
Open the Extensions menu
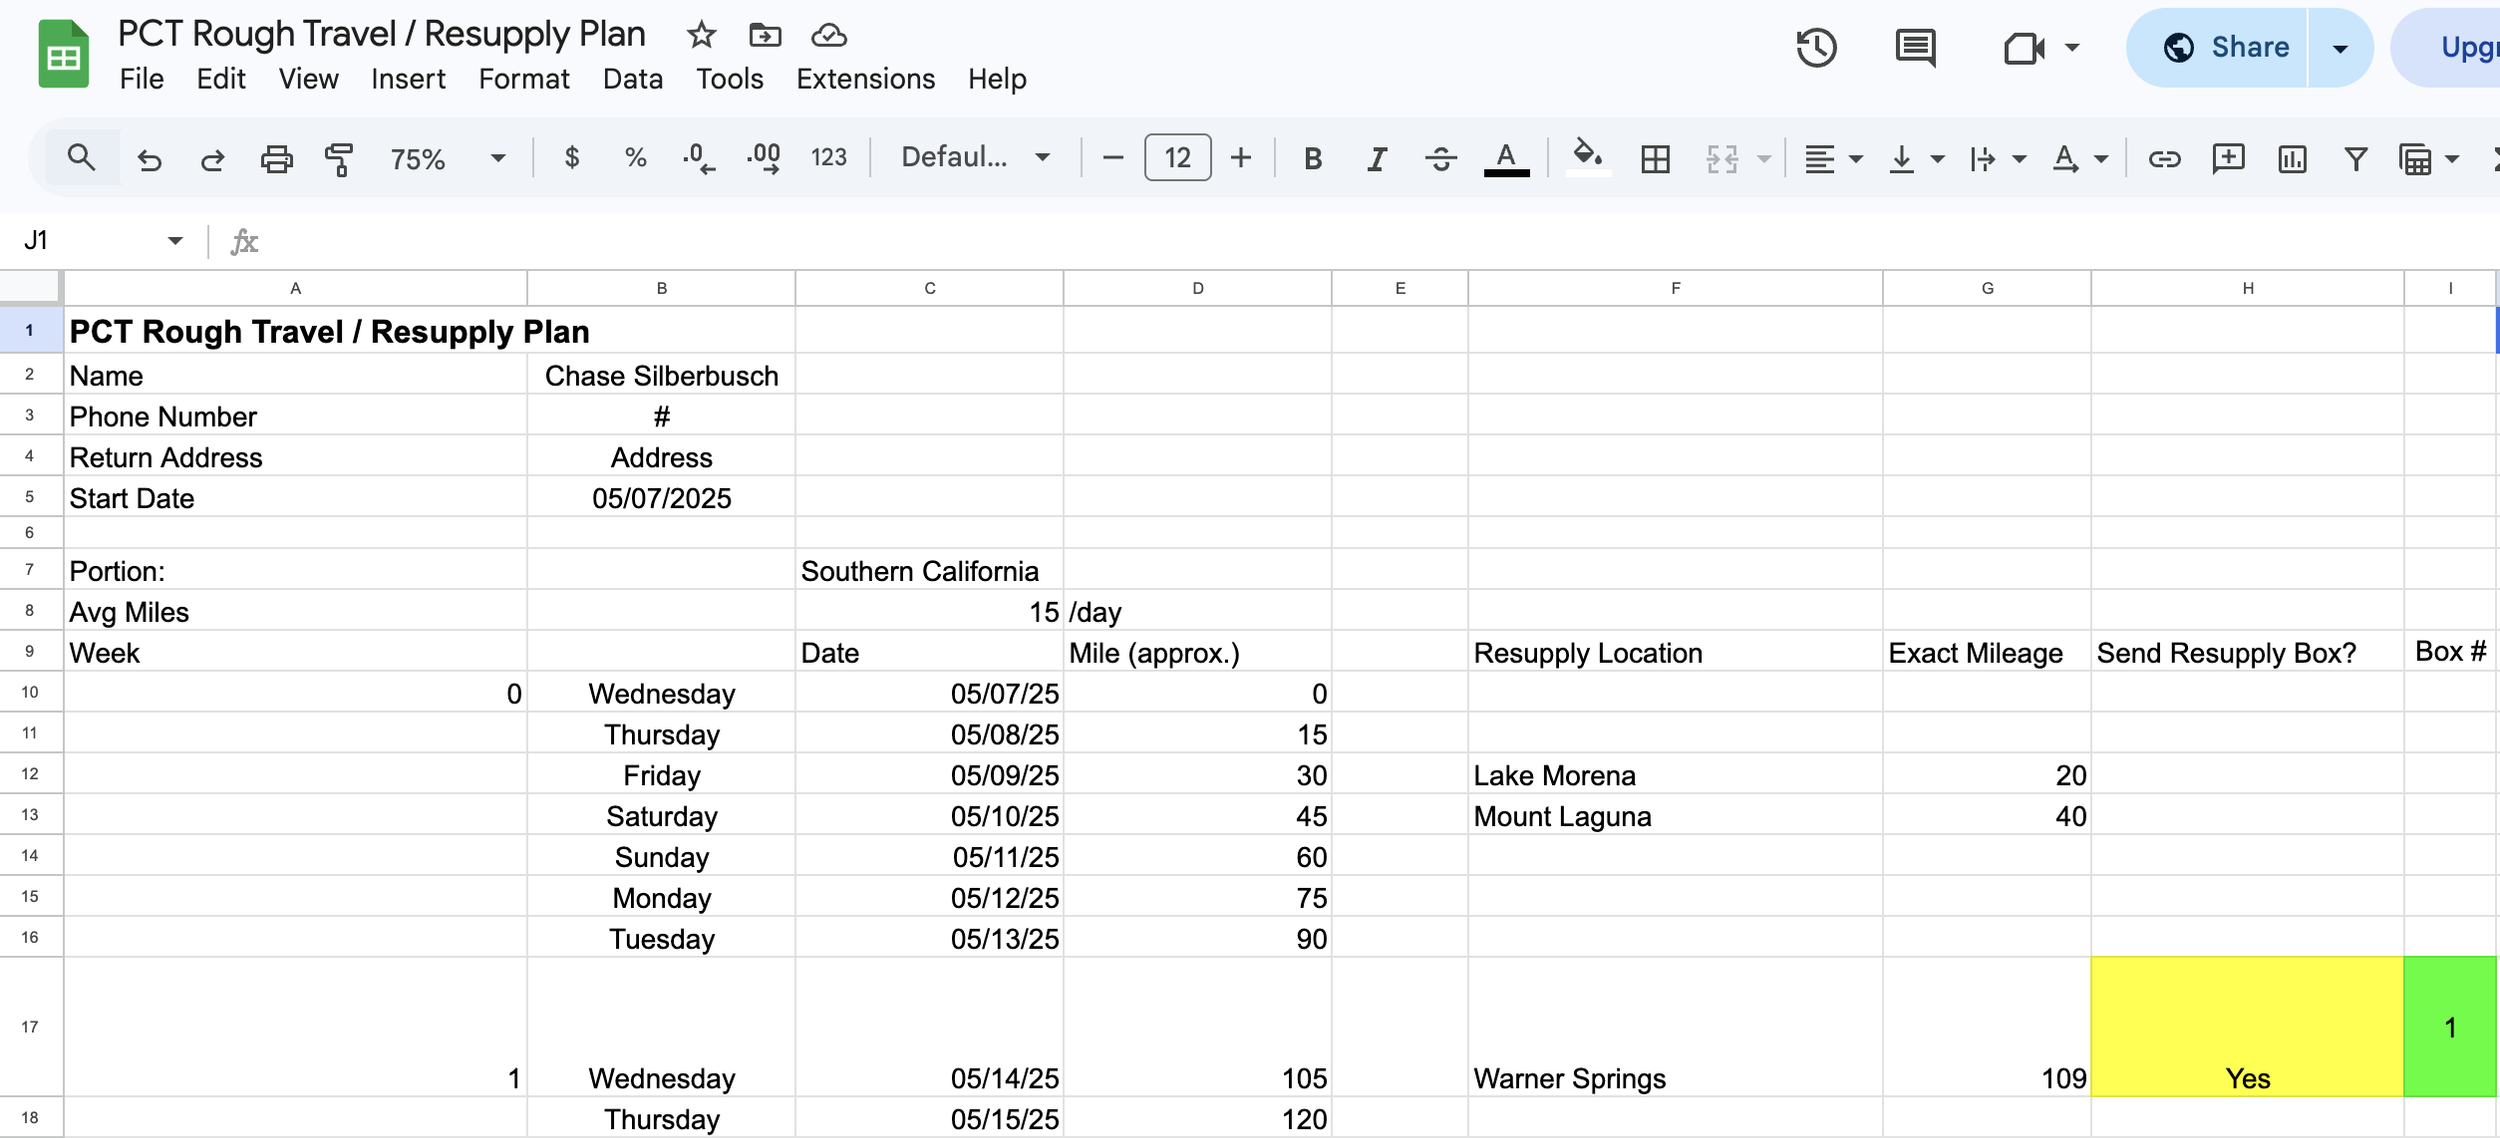[x=865, y=79]
